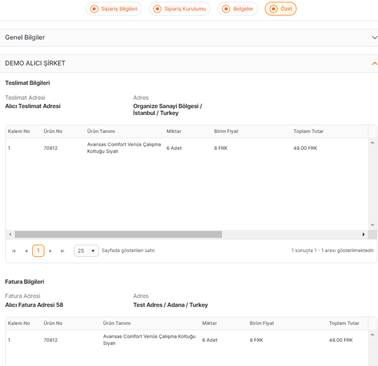This screenshot has height=366, width=378.
Task: Open the Sipariş Kurulumu step tab
Action: click(x=180, y=9)
